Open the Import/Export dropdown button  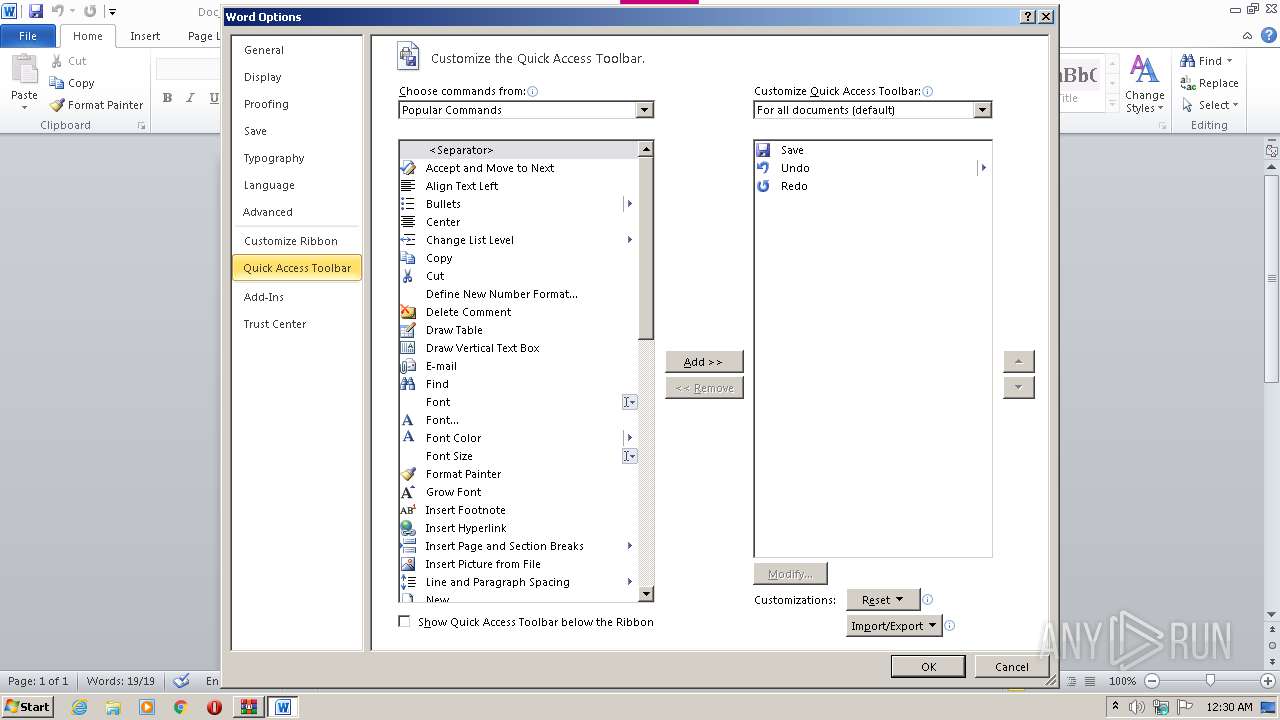(894, 626)
